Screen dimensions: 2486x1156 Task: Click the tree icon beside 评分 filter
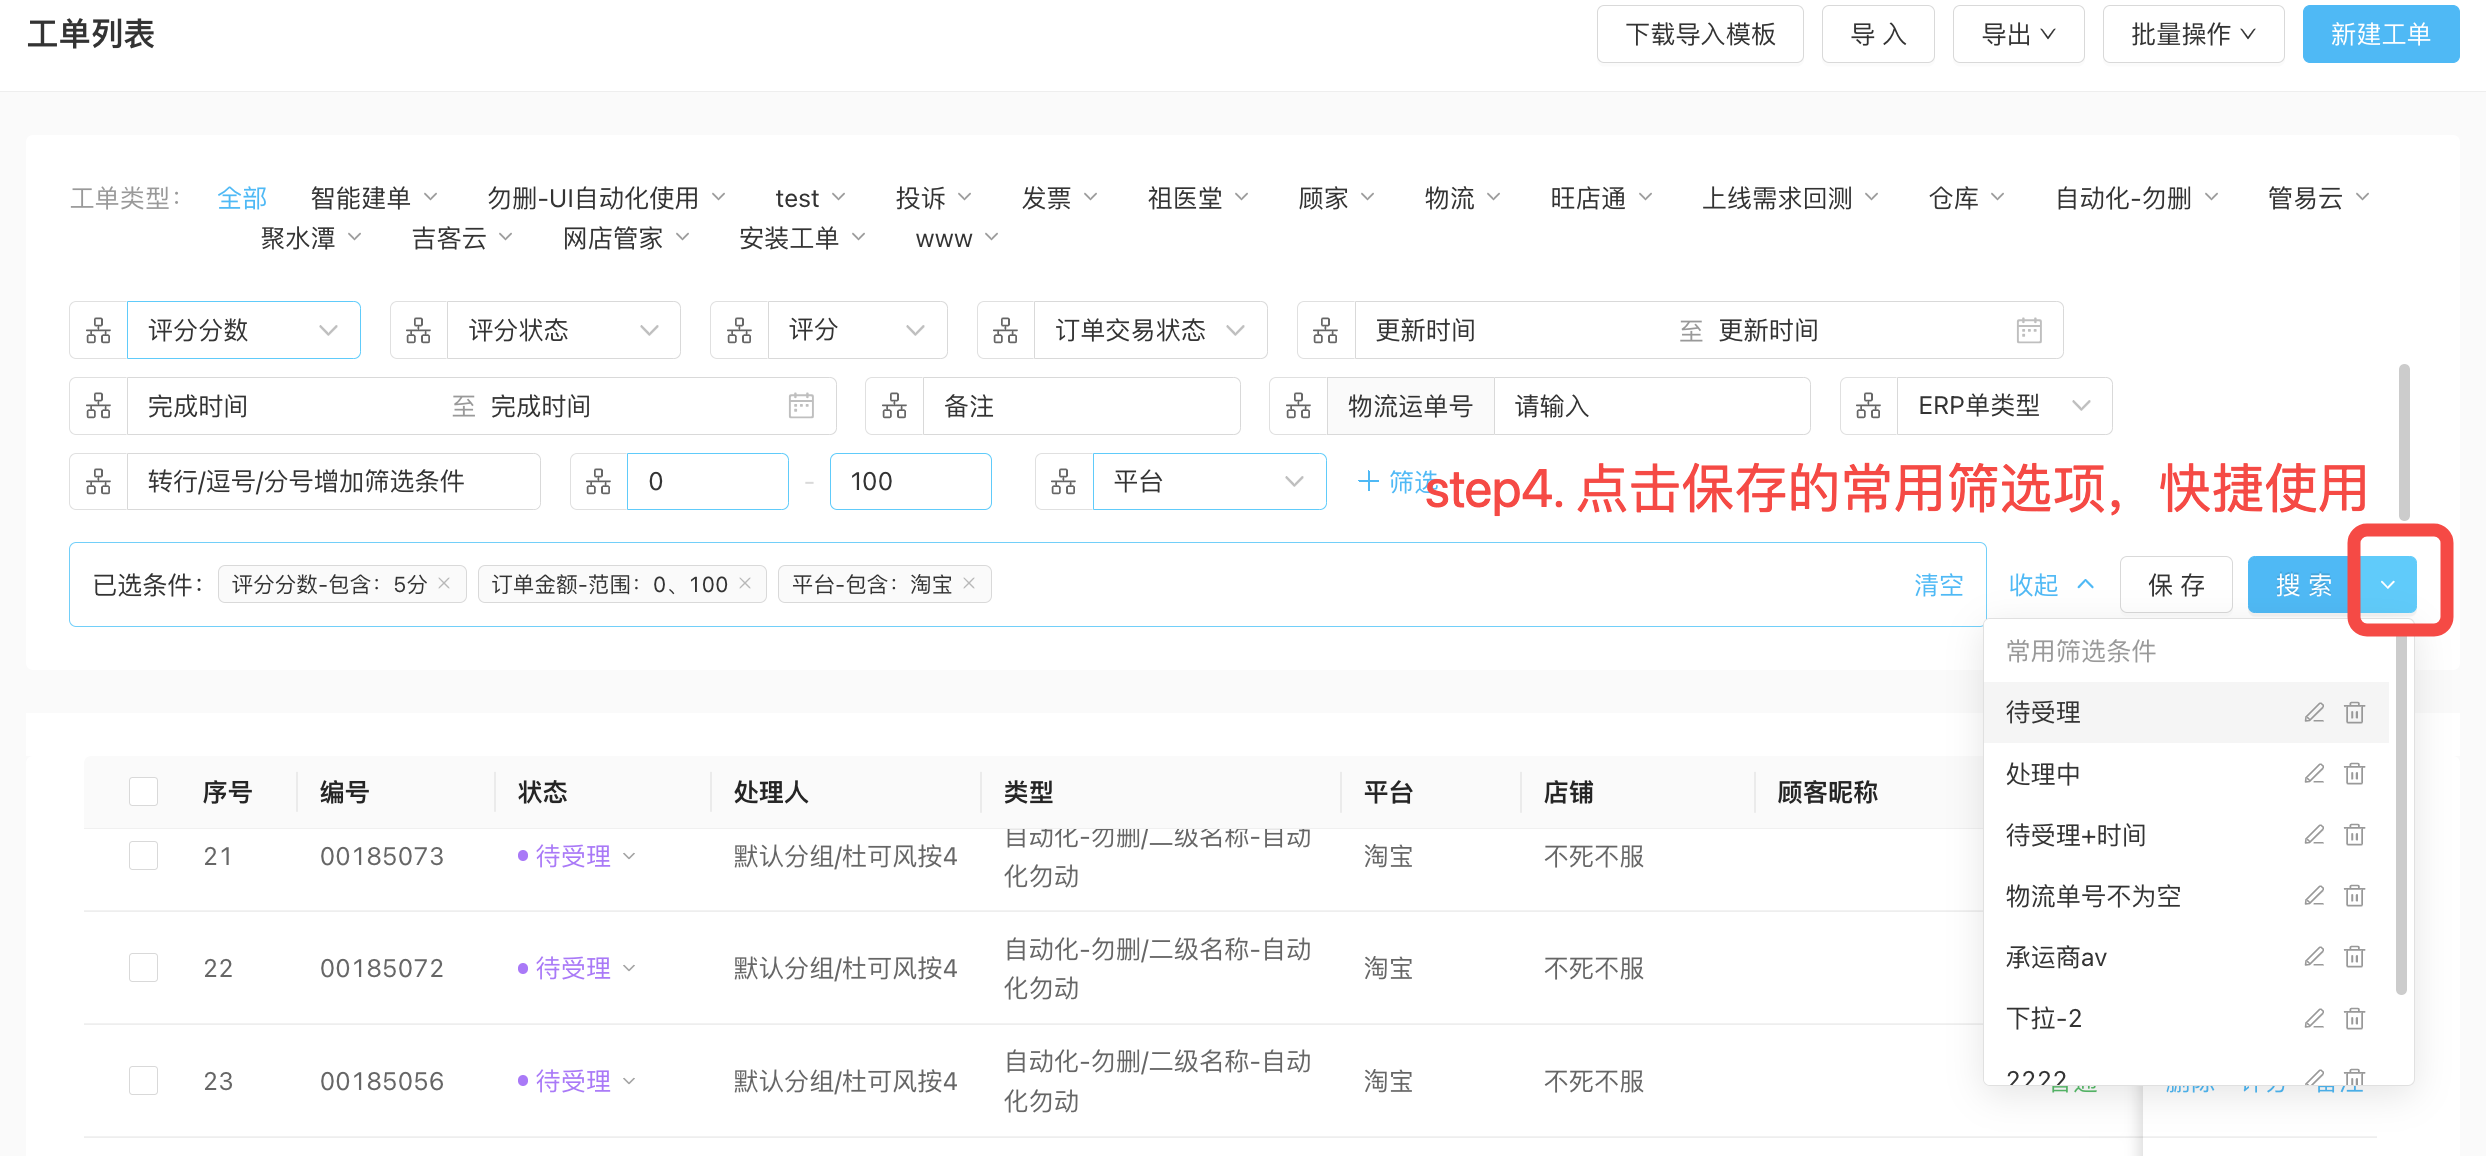pos(739,330)
